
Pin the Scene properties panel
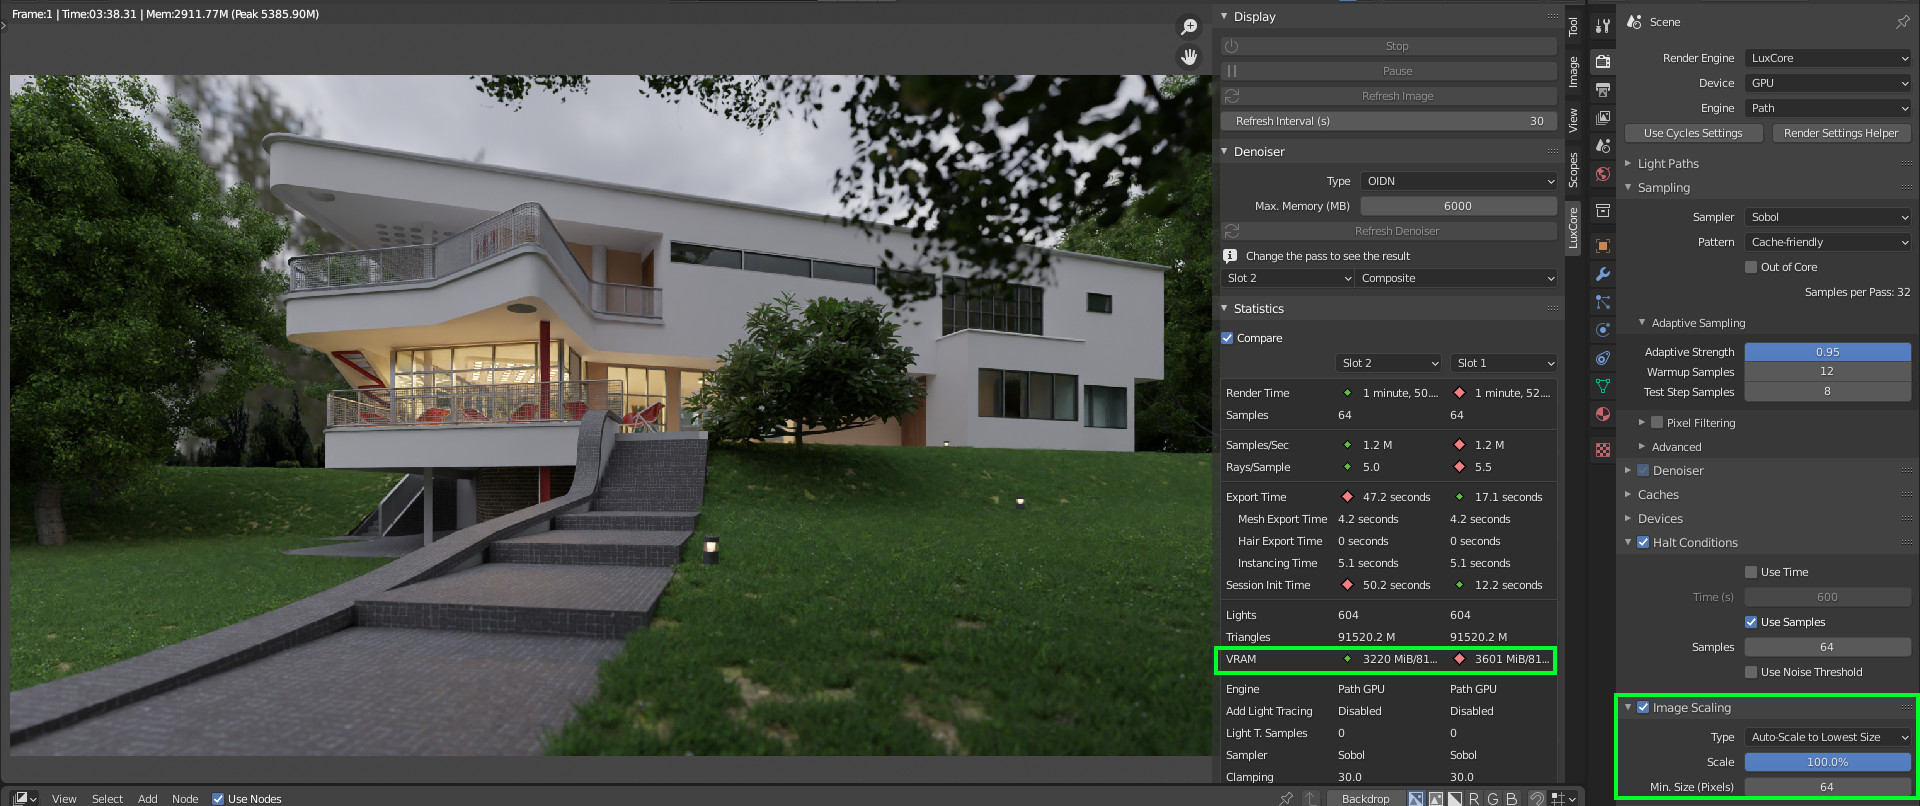1902,22
